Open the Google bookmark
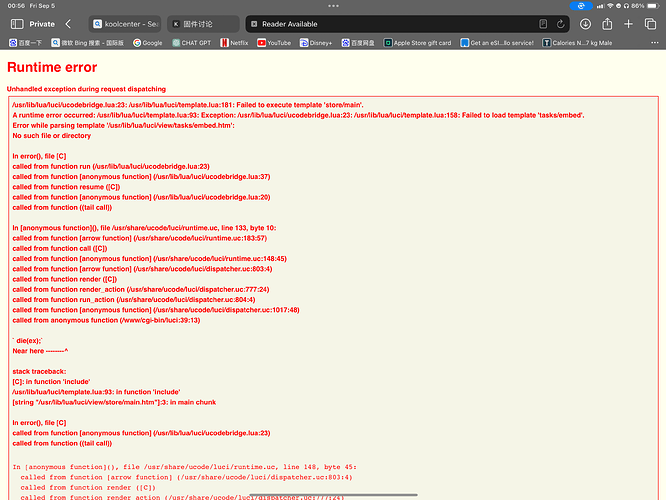The height and width of the screenshot is (500, 666). pyautogui.click(x=147, y=43)
